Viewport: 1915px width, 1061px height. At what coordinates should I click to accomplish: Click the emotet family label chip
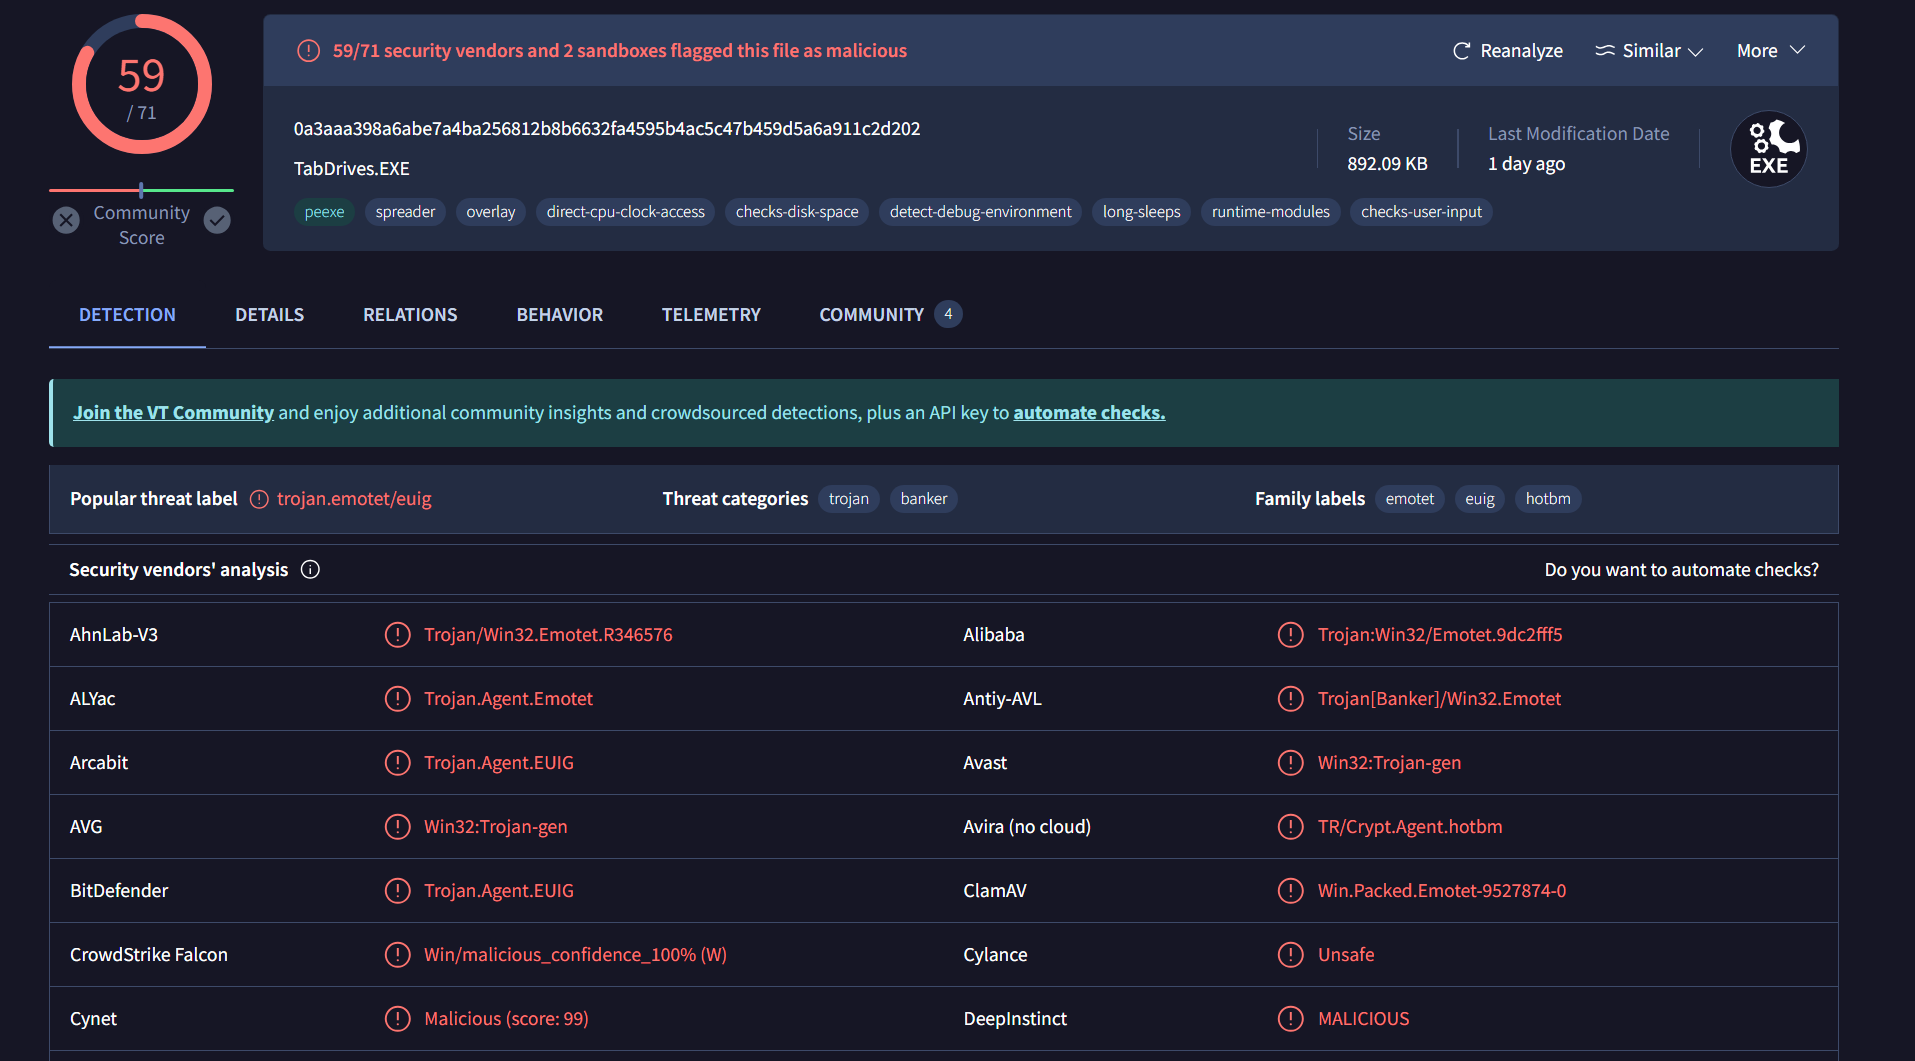pos(1409,499)
